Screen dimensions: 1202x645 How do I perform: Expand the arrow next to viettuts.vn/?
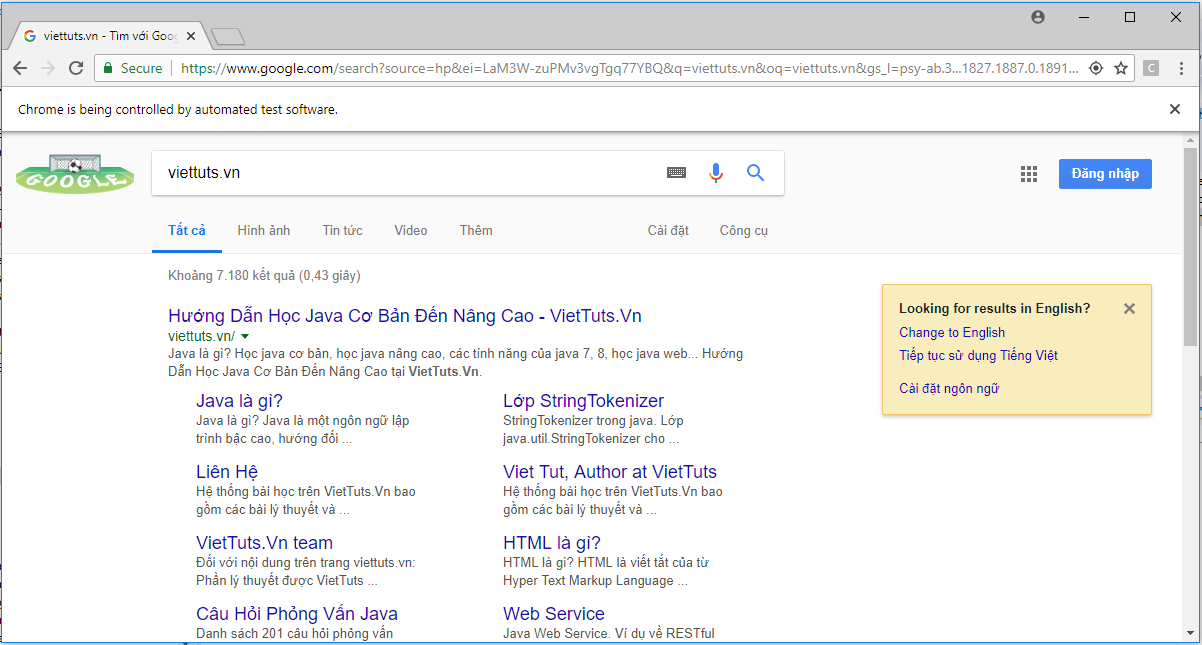245,336
